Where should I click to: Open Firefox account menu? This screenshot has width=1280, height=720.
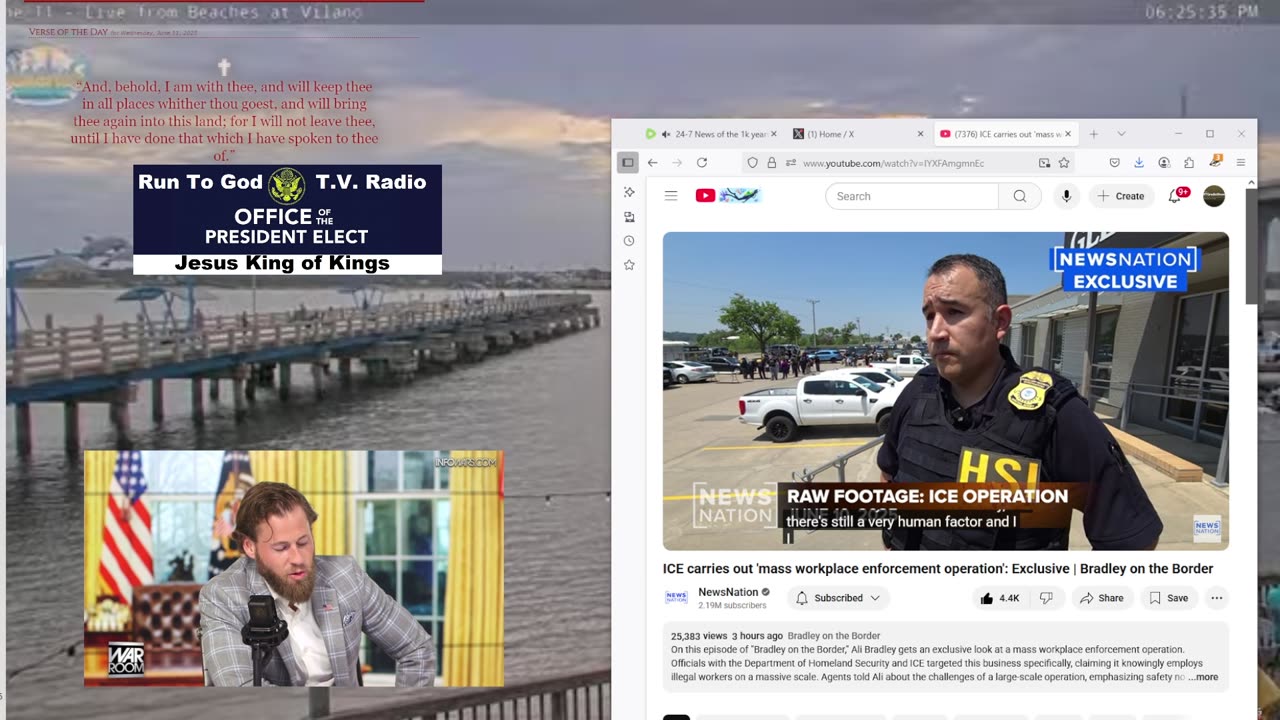tap(1164, 162)
